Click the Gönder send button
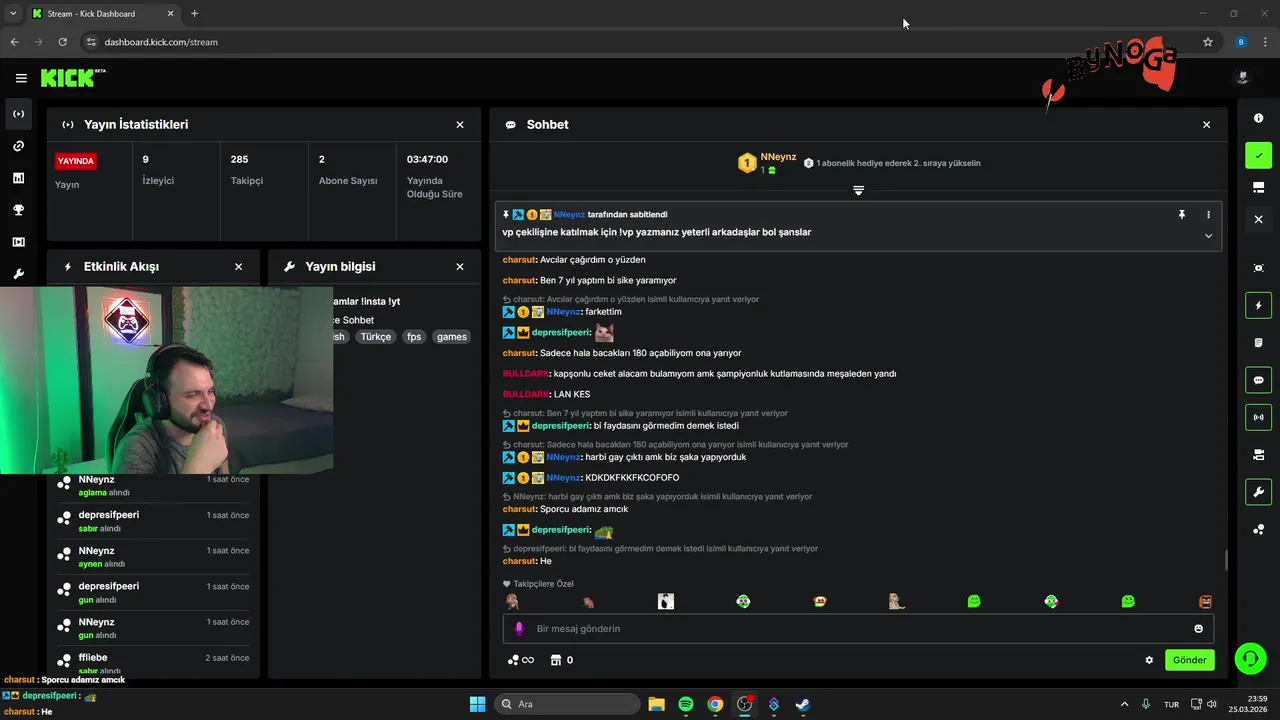 1190,660
